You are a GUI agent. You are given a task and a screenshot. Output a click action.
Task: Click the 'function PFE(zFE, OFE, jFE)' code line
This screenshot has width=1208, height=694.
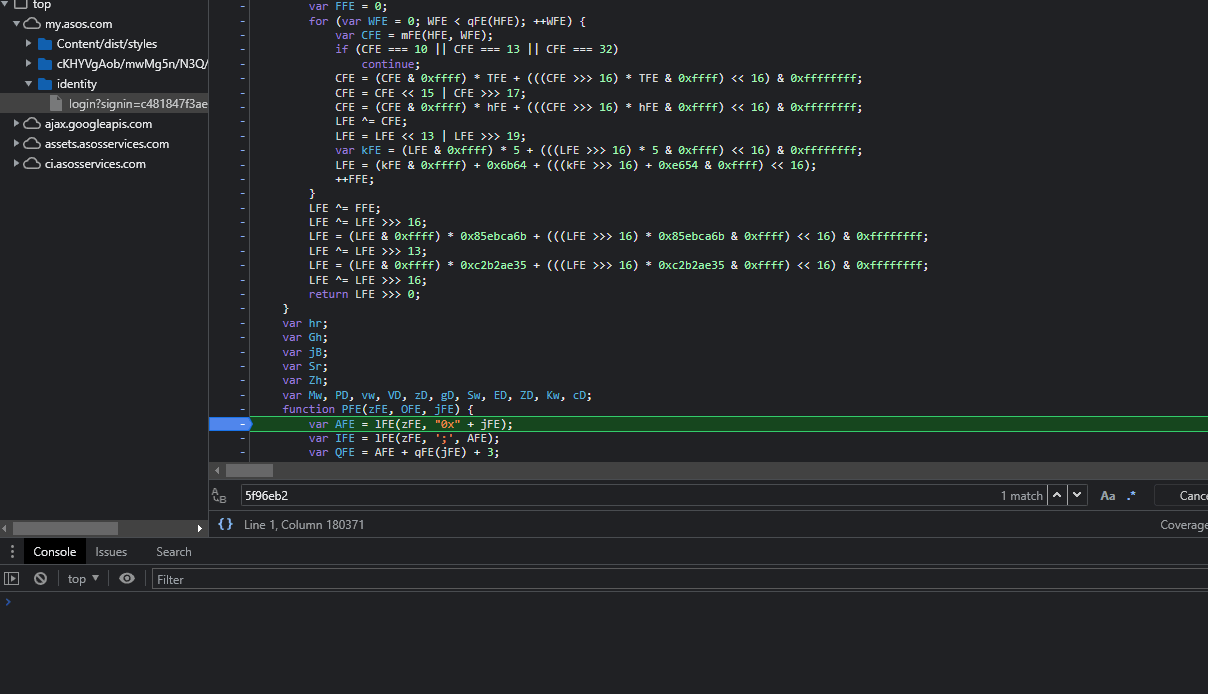[378, 409]
